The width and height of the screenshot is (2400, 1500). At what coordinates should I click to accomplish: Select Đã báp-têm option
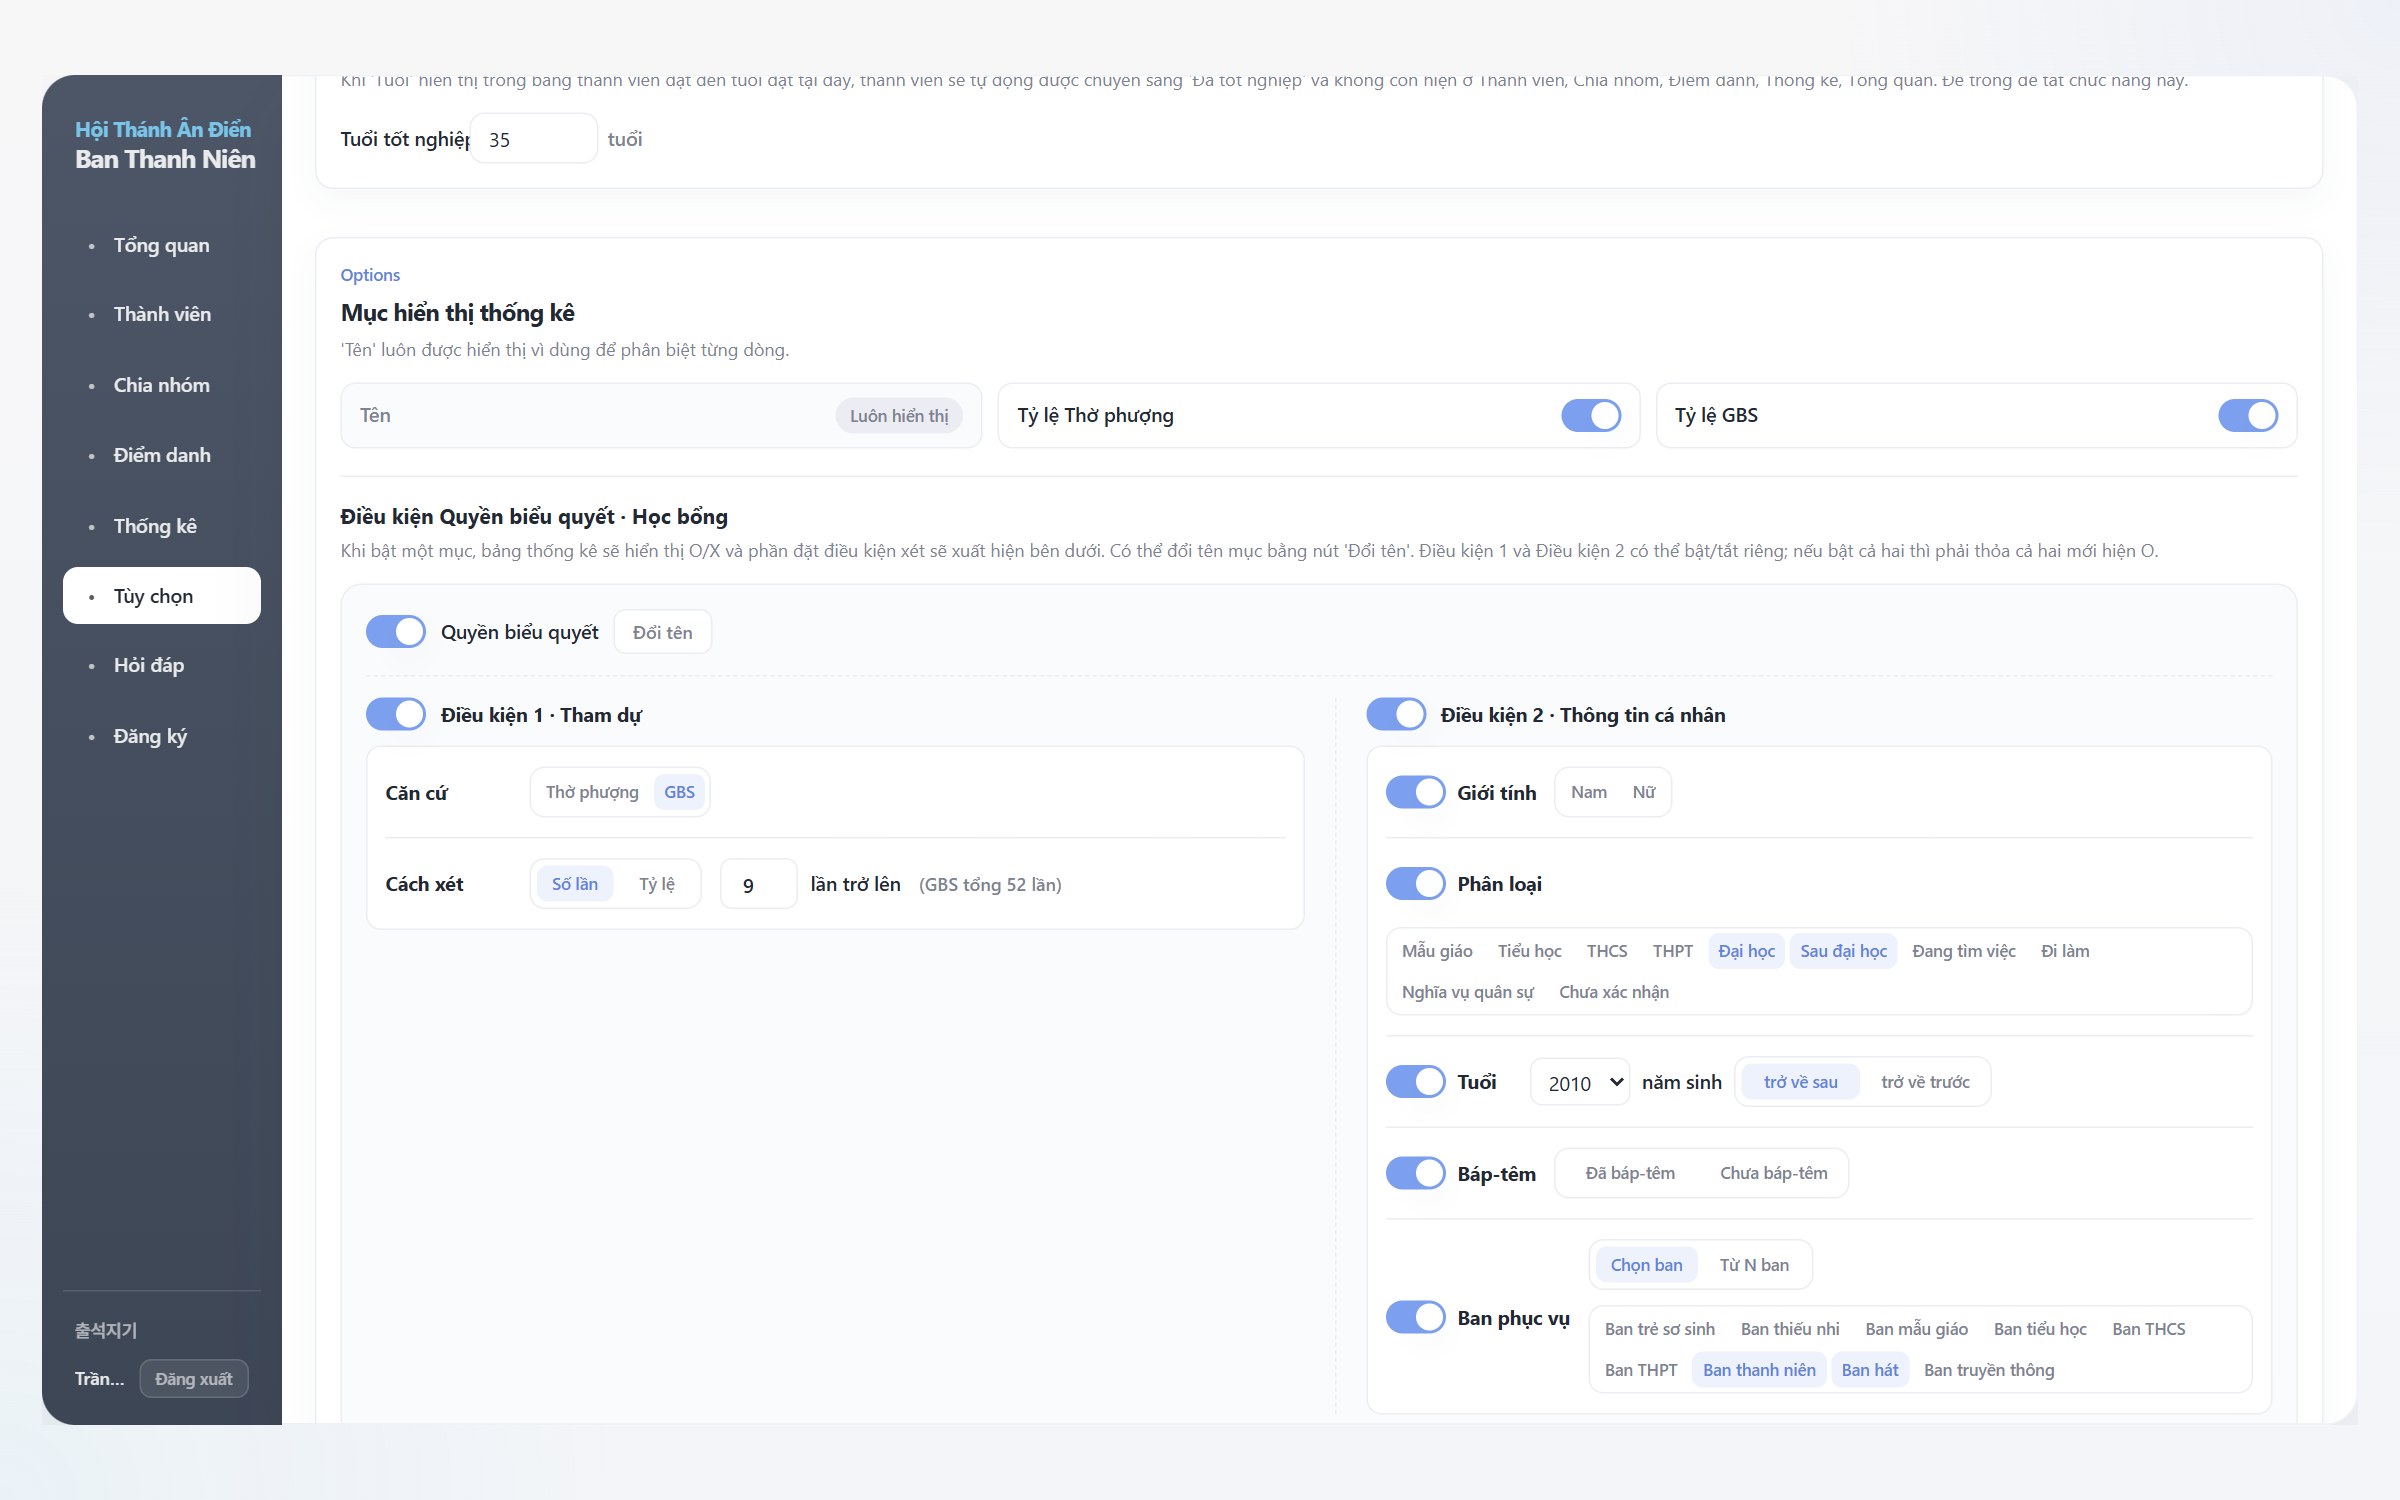(x=1630, y=1173)
